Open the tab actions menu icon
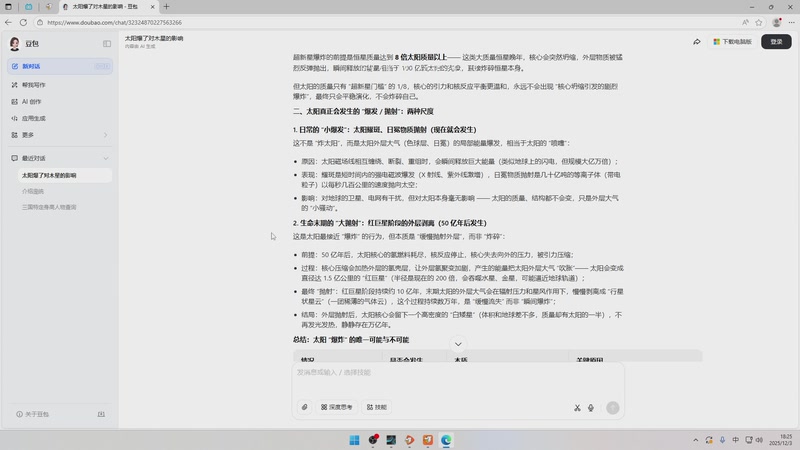The height and width of the screenshot is (450, 800). click(x=8, y=7)
